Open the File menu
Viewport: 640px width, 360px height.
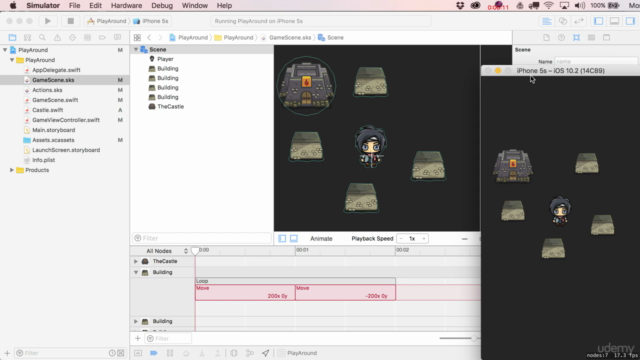(x=74, y=5)
